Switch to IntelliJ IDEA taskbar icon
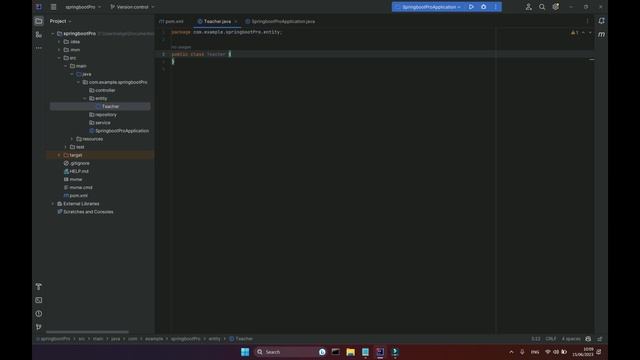The image size is (640, 360). (x=380, y=352)
